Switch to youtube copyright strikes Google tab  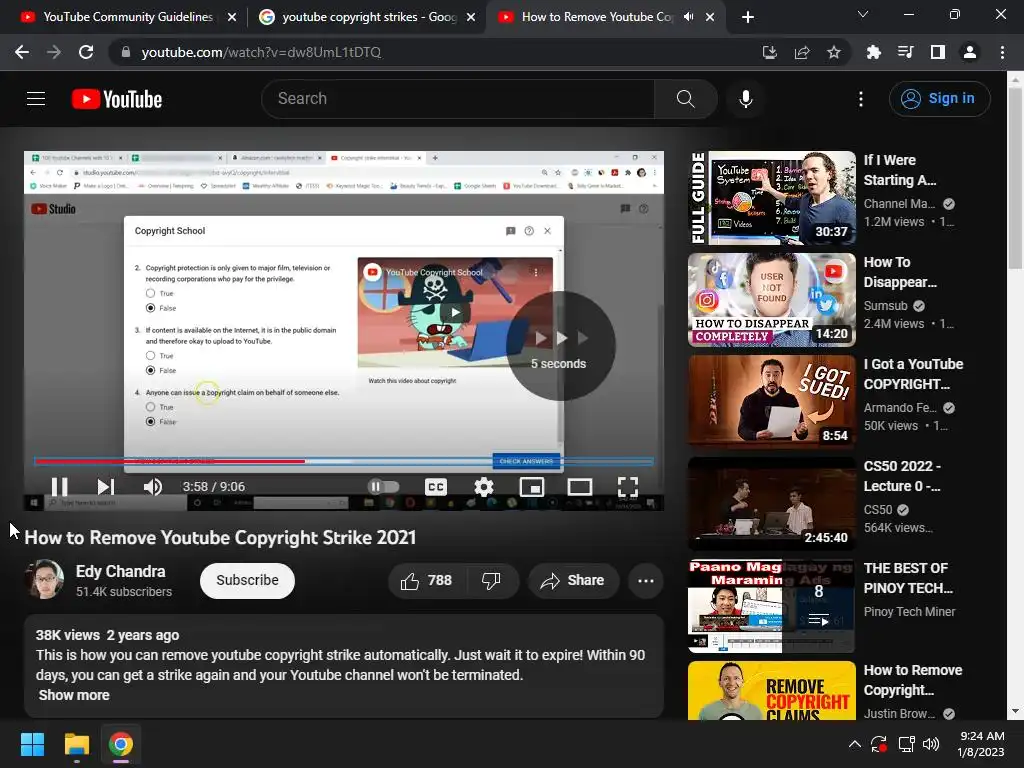click(x=368, y=17)
